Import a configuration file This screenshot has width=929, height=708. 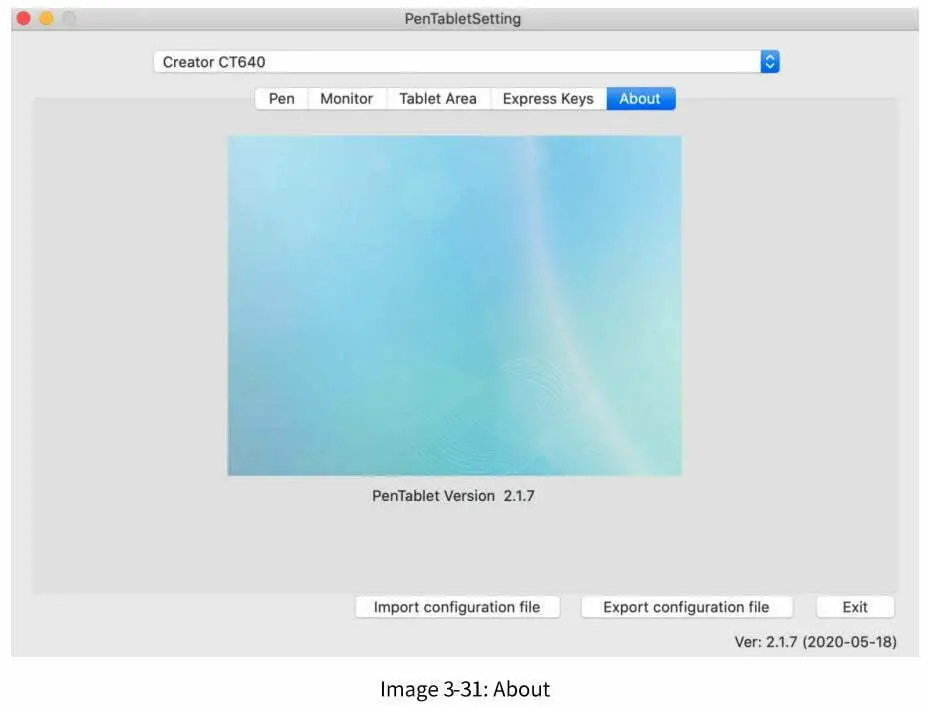click(x=457, y=606)
